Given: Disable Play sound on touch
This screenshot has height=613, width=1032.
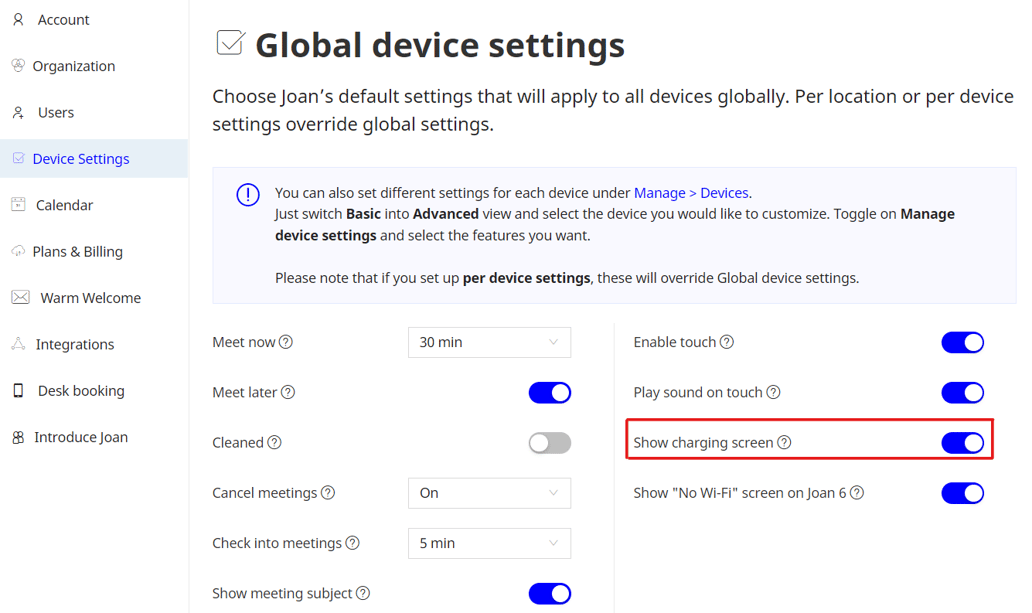Looking at the screenshot, I should tap(962, 392).
